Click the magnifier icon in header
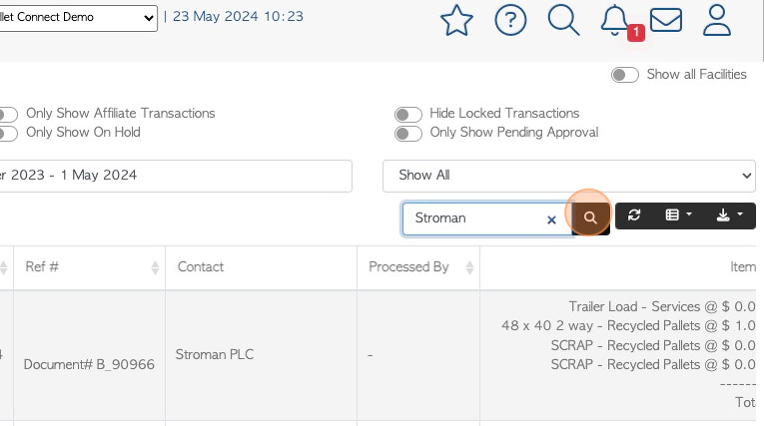The width and height of the screenshot is (764, 426). [563, 20]
